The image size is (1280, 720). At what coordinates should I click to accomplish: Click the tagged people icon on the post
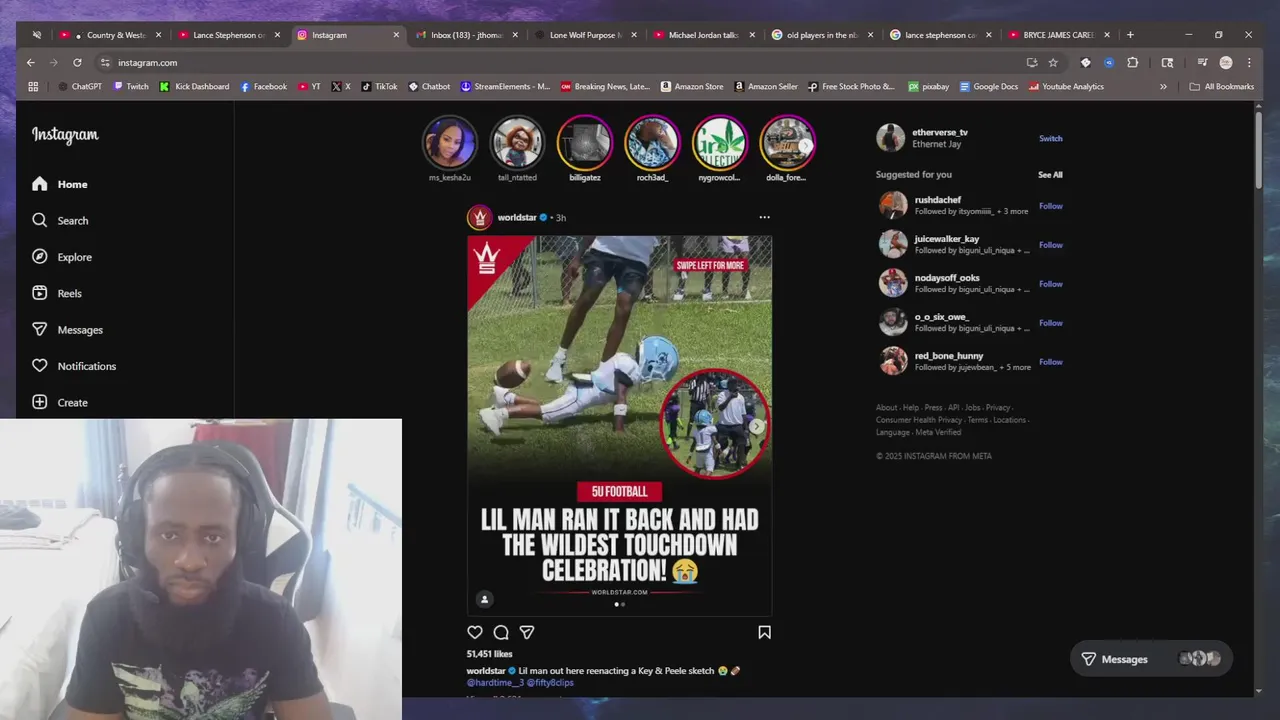tap(484, 599)
